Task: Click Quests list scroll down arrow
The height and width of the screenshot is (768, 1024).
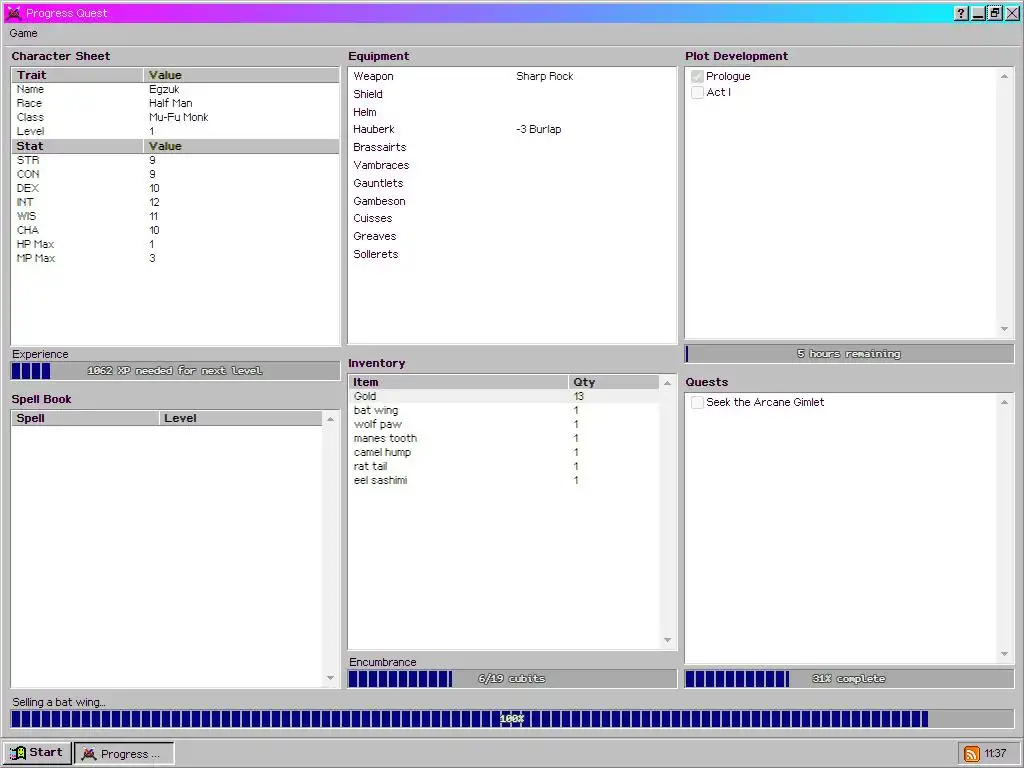Action: click(1004, 654)
